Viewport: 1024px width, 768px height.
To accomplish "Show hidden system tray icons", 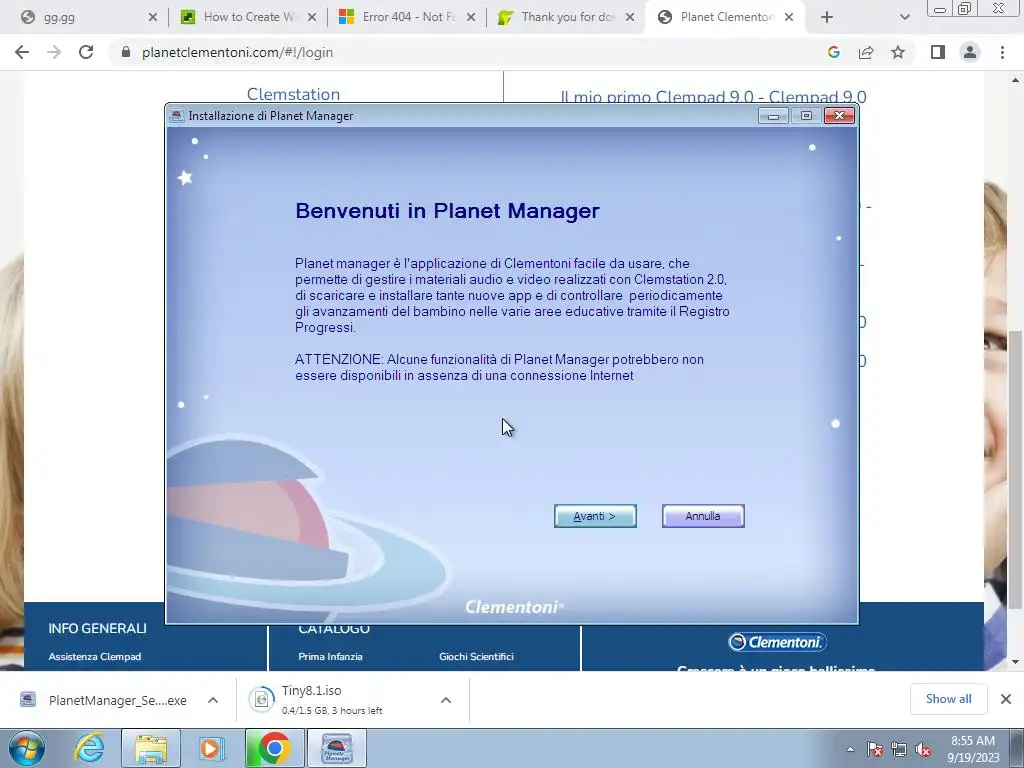I will (x=850, y=749).
